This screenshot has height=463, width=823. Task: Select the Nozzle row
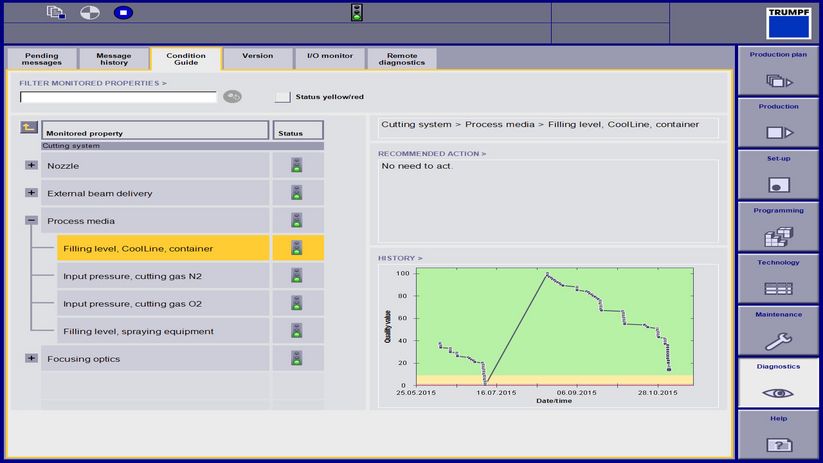155,165
